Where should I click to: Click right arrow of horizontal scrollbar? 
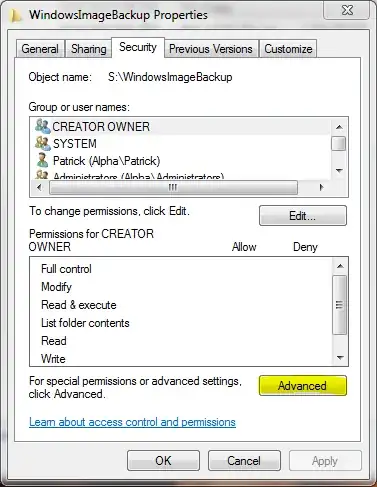[321, 187]
